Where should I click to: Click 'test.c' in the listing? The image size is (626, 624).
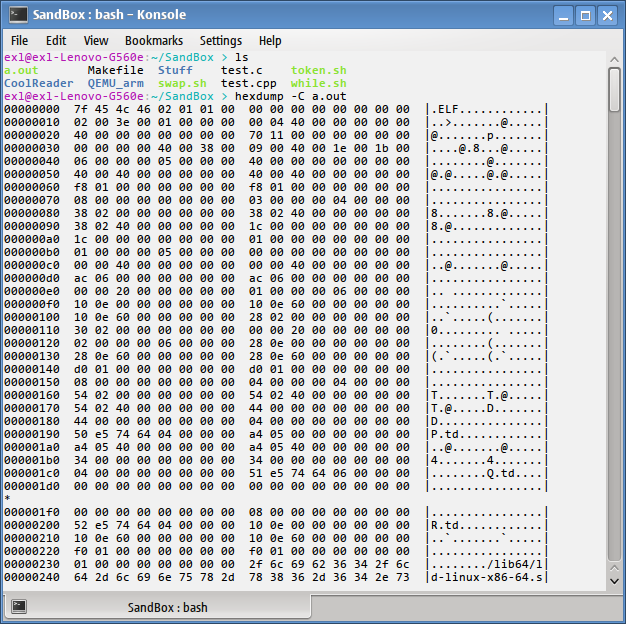[242, 70]
